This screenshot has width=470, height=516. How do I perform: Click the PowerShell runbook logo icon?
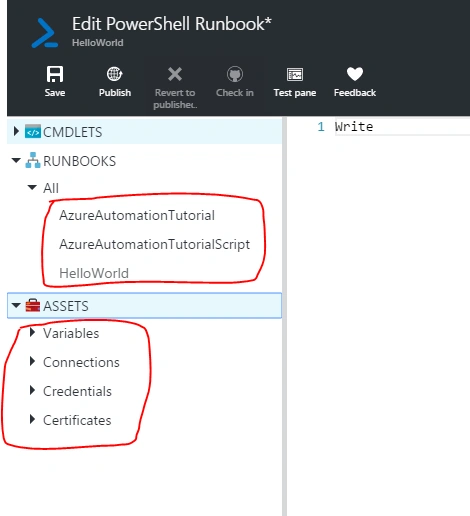click(45, 33)
